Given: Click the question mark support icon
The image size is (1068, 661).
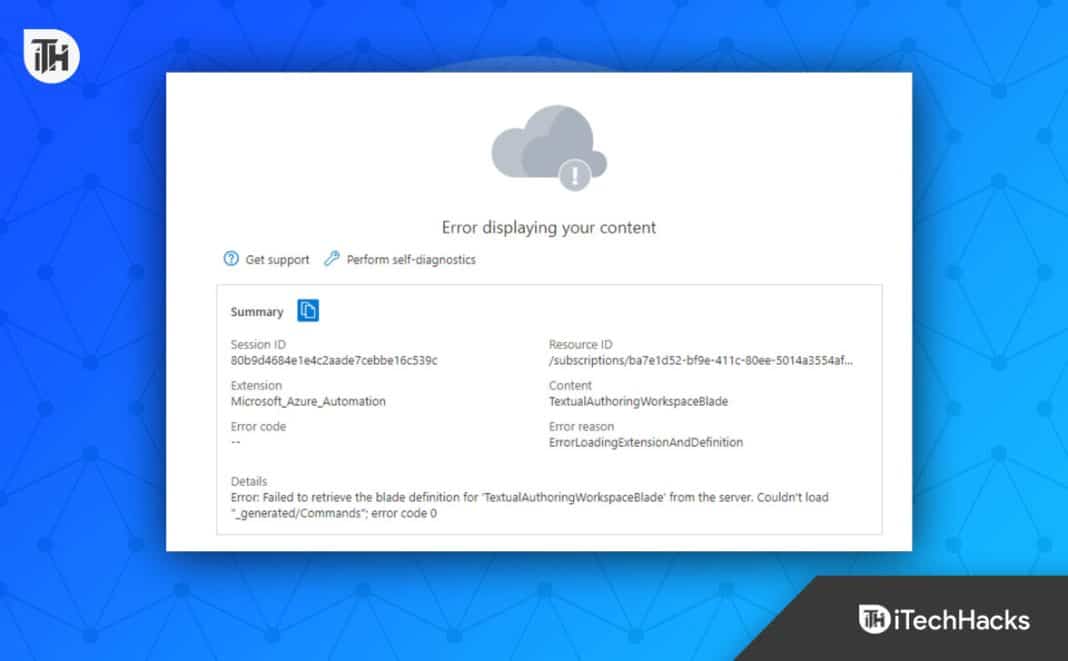Looking at the screenshot, I should pyautogui.click(x=231, y=259).
